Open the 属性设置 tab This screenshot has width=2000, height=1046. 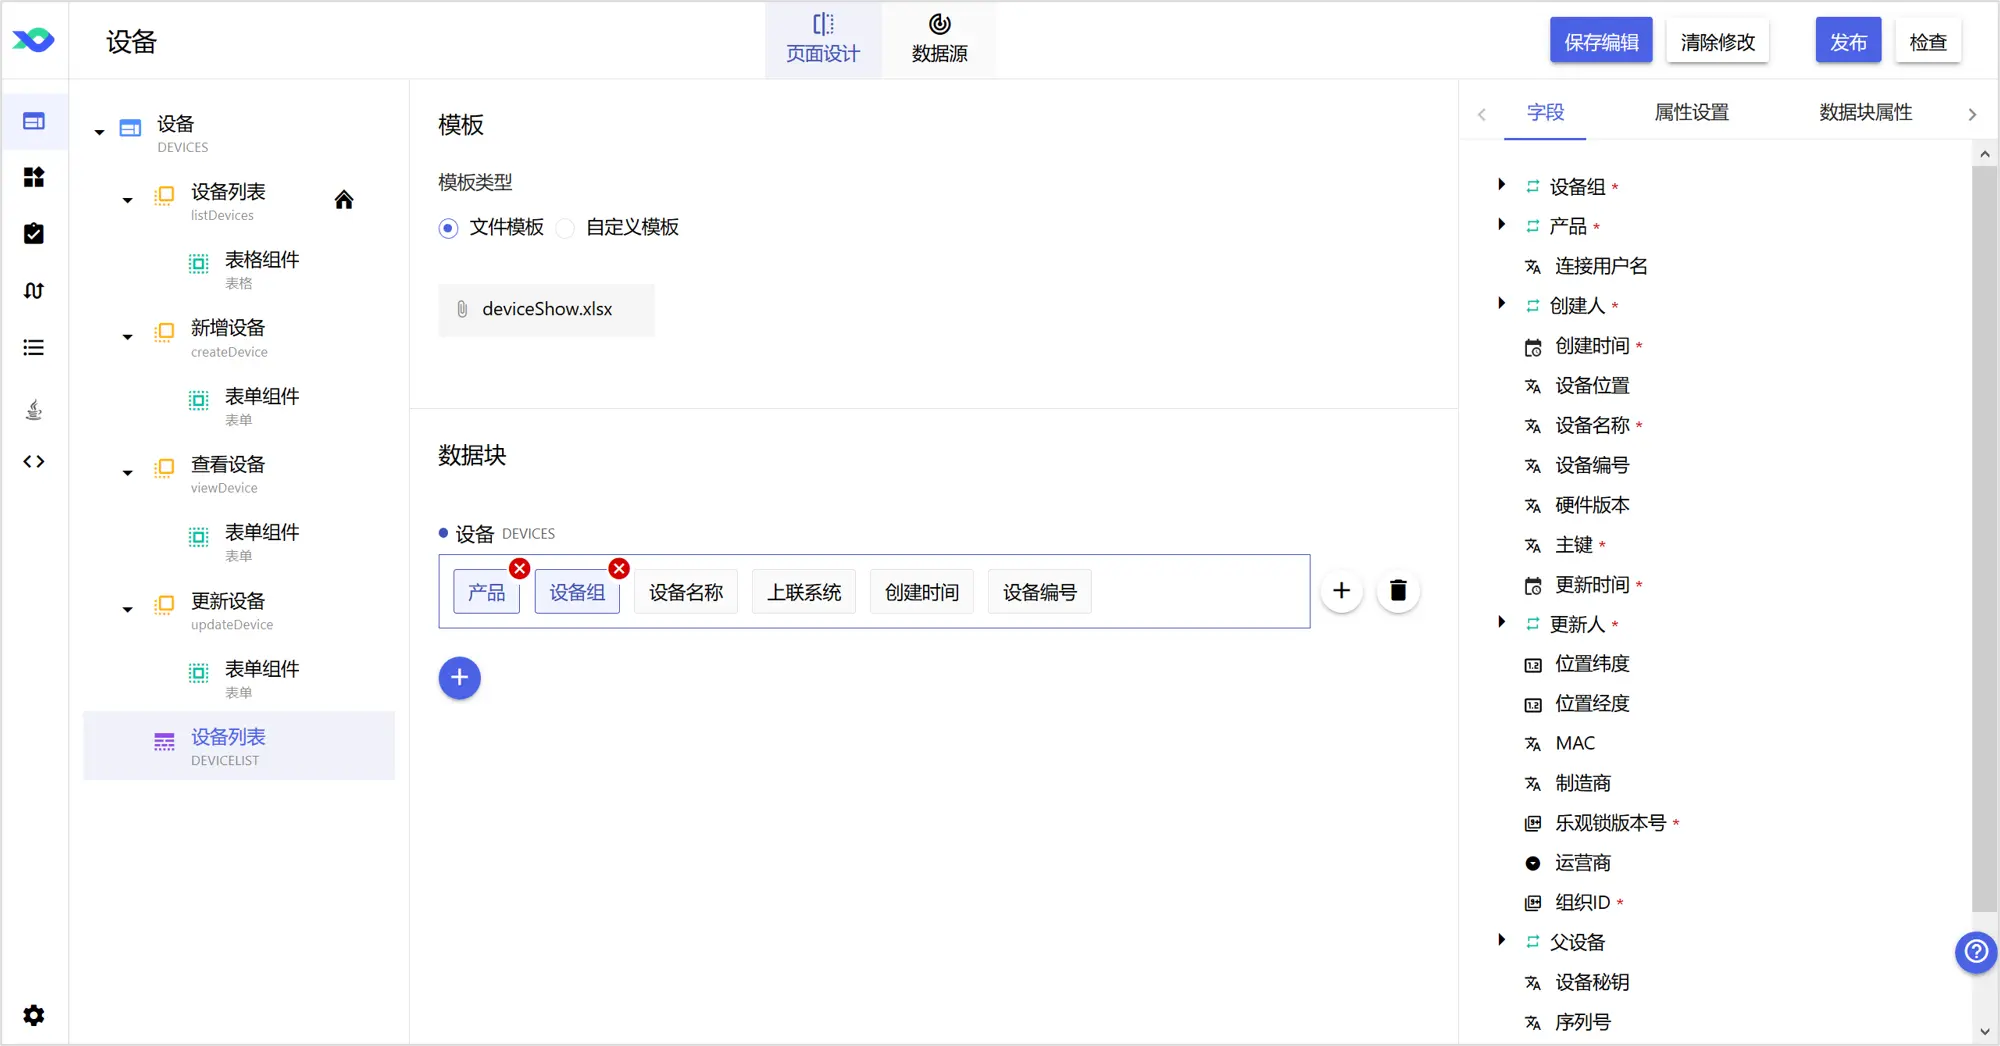(1691, 112)
